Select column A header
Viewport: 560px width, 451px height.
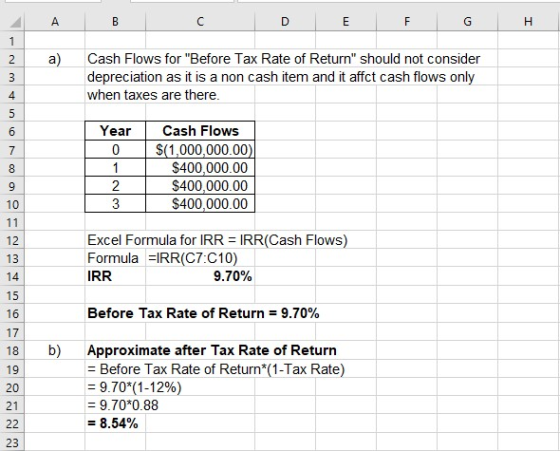coord(55,22)
